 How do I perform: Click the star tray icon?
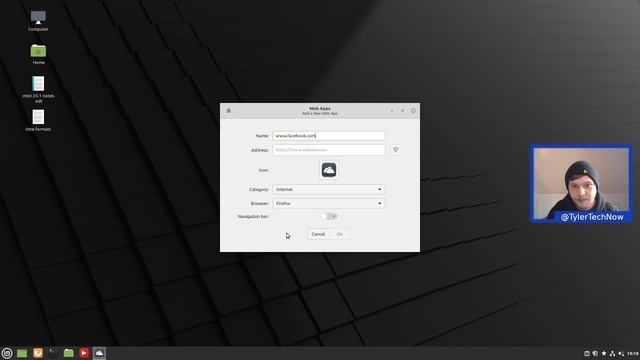pos(604,353)
